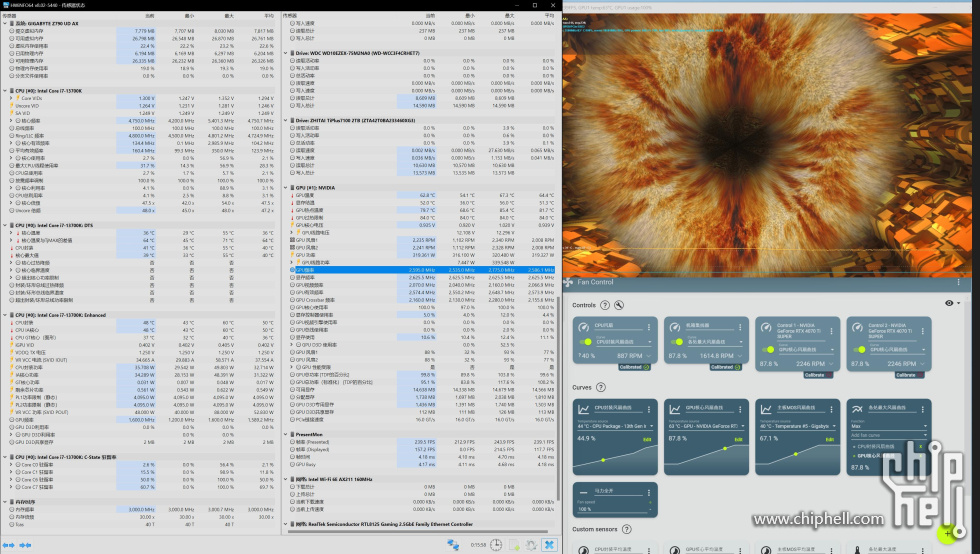Toggle the 1614.8 RPM control's enable switch
This screenshot has height=554, width=980.
(x=677, y=342)
